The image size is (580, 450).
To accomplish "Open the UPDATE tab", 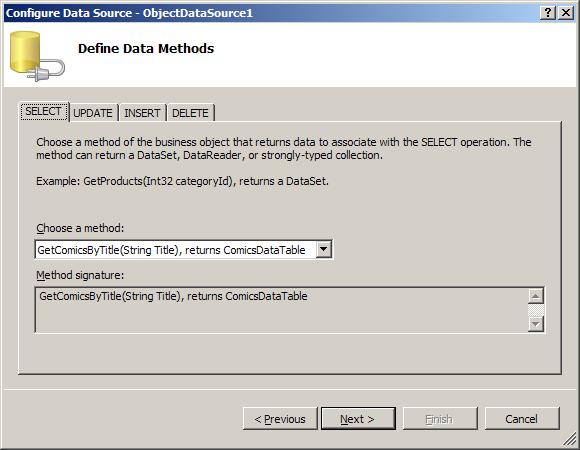I will tap(93, 113).
